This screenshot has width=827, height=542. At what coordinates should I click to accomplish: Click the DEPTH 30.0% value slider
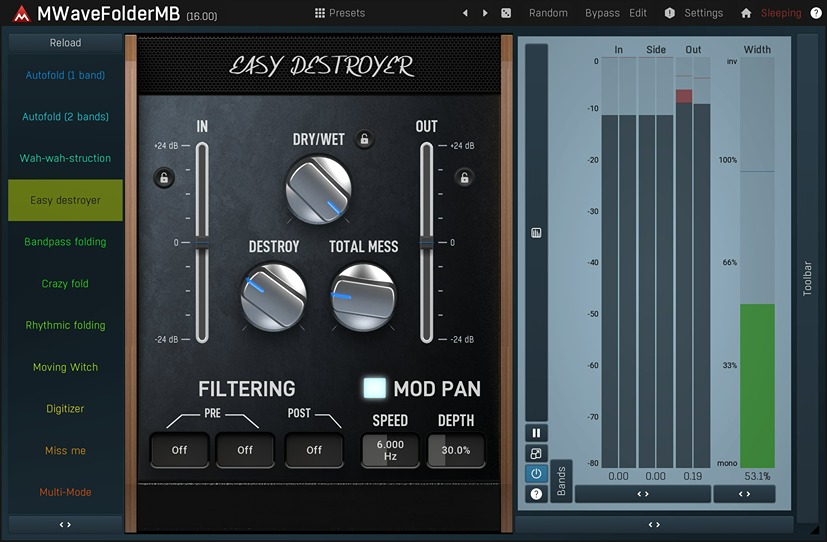pos(456,450)
